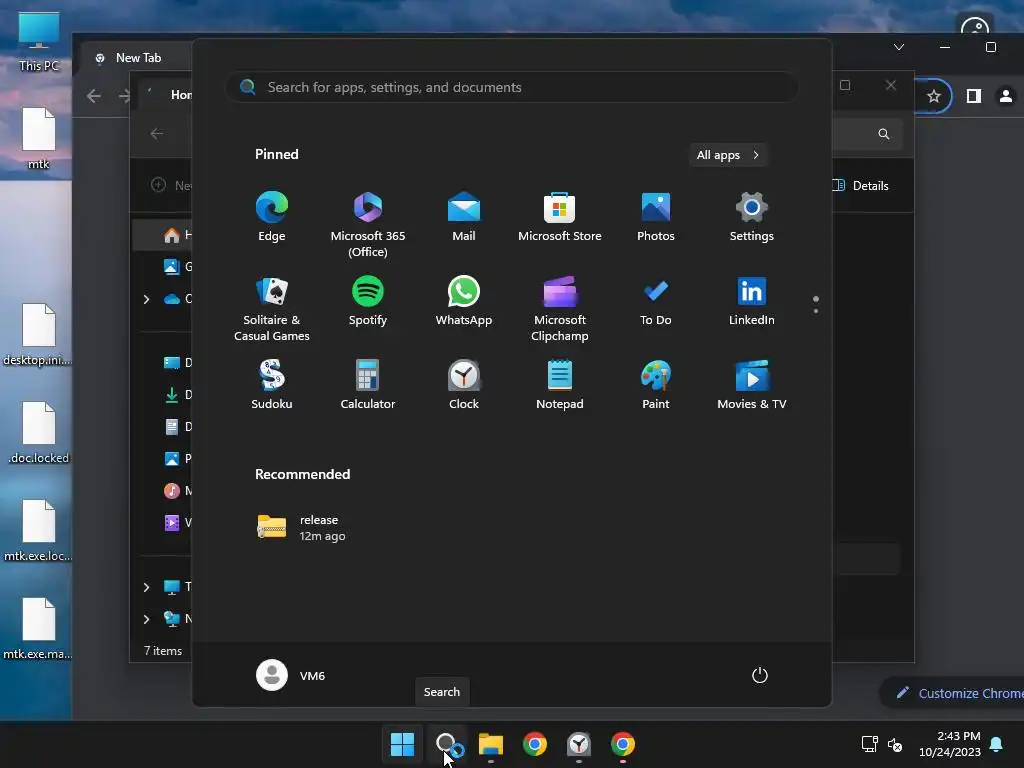Click the power button in Start menu

tap(760, 675)
